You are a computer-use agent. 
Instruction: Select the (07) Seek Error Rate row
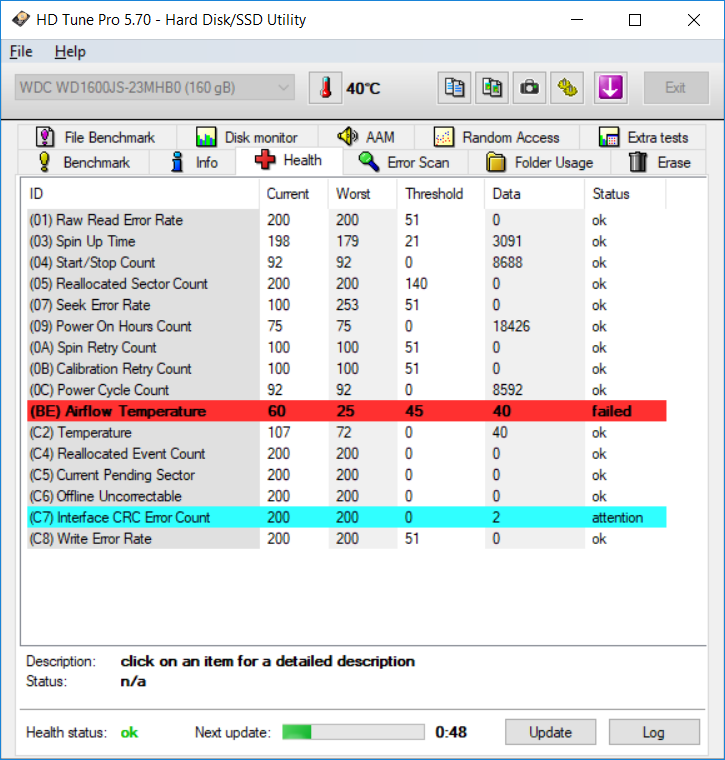(347, 305)
